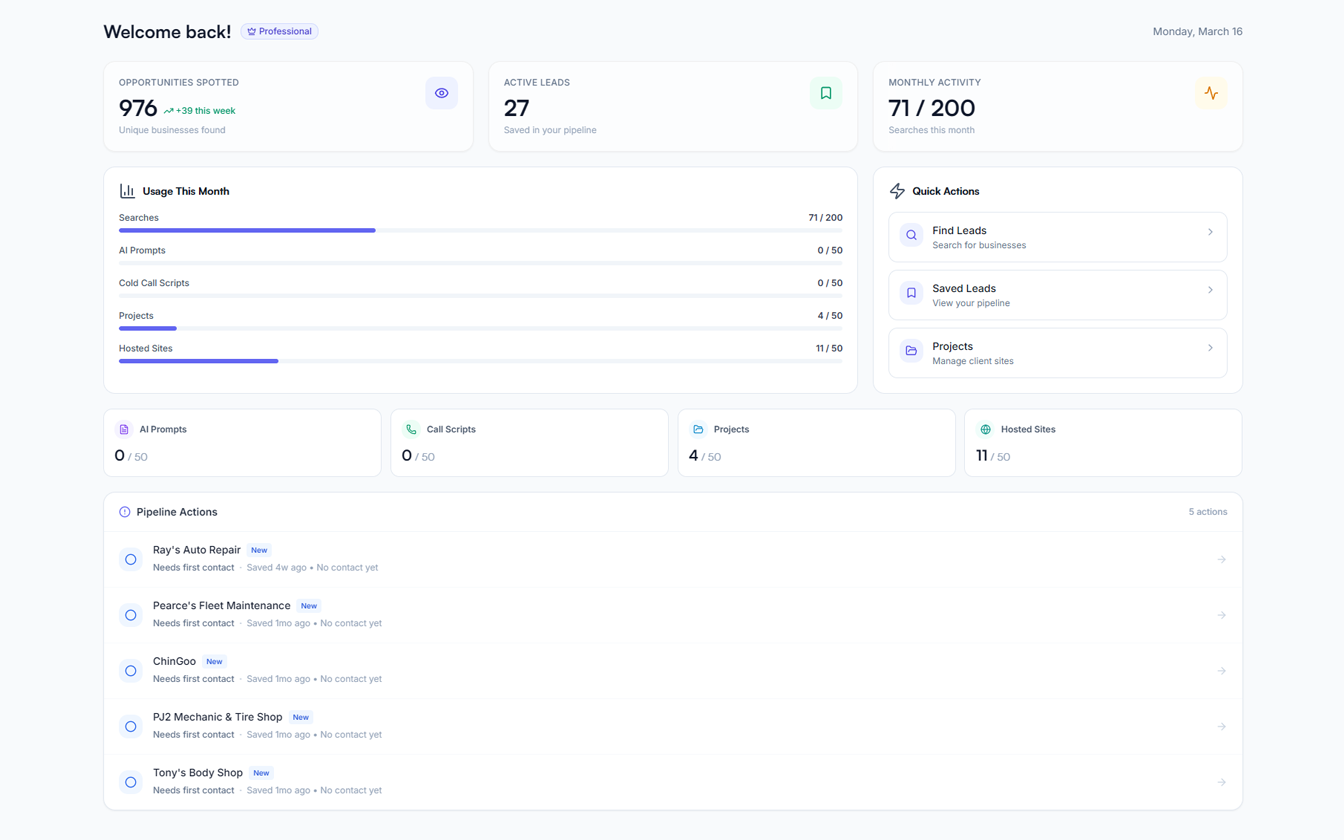Click the lightning bolt Quick Actions icon

click(897, 191)
